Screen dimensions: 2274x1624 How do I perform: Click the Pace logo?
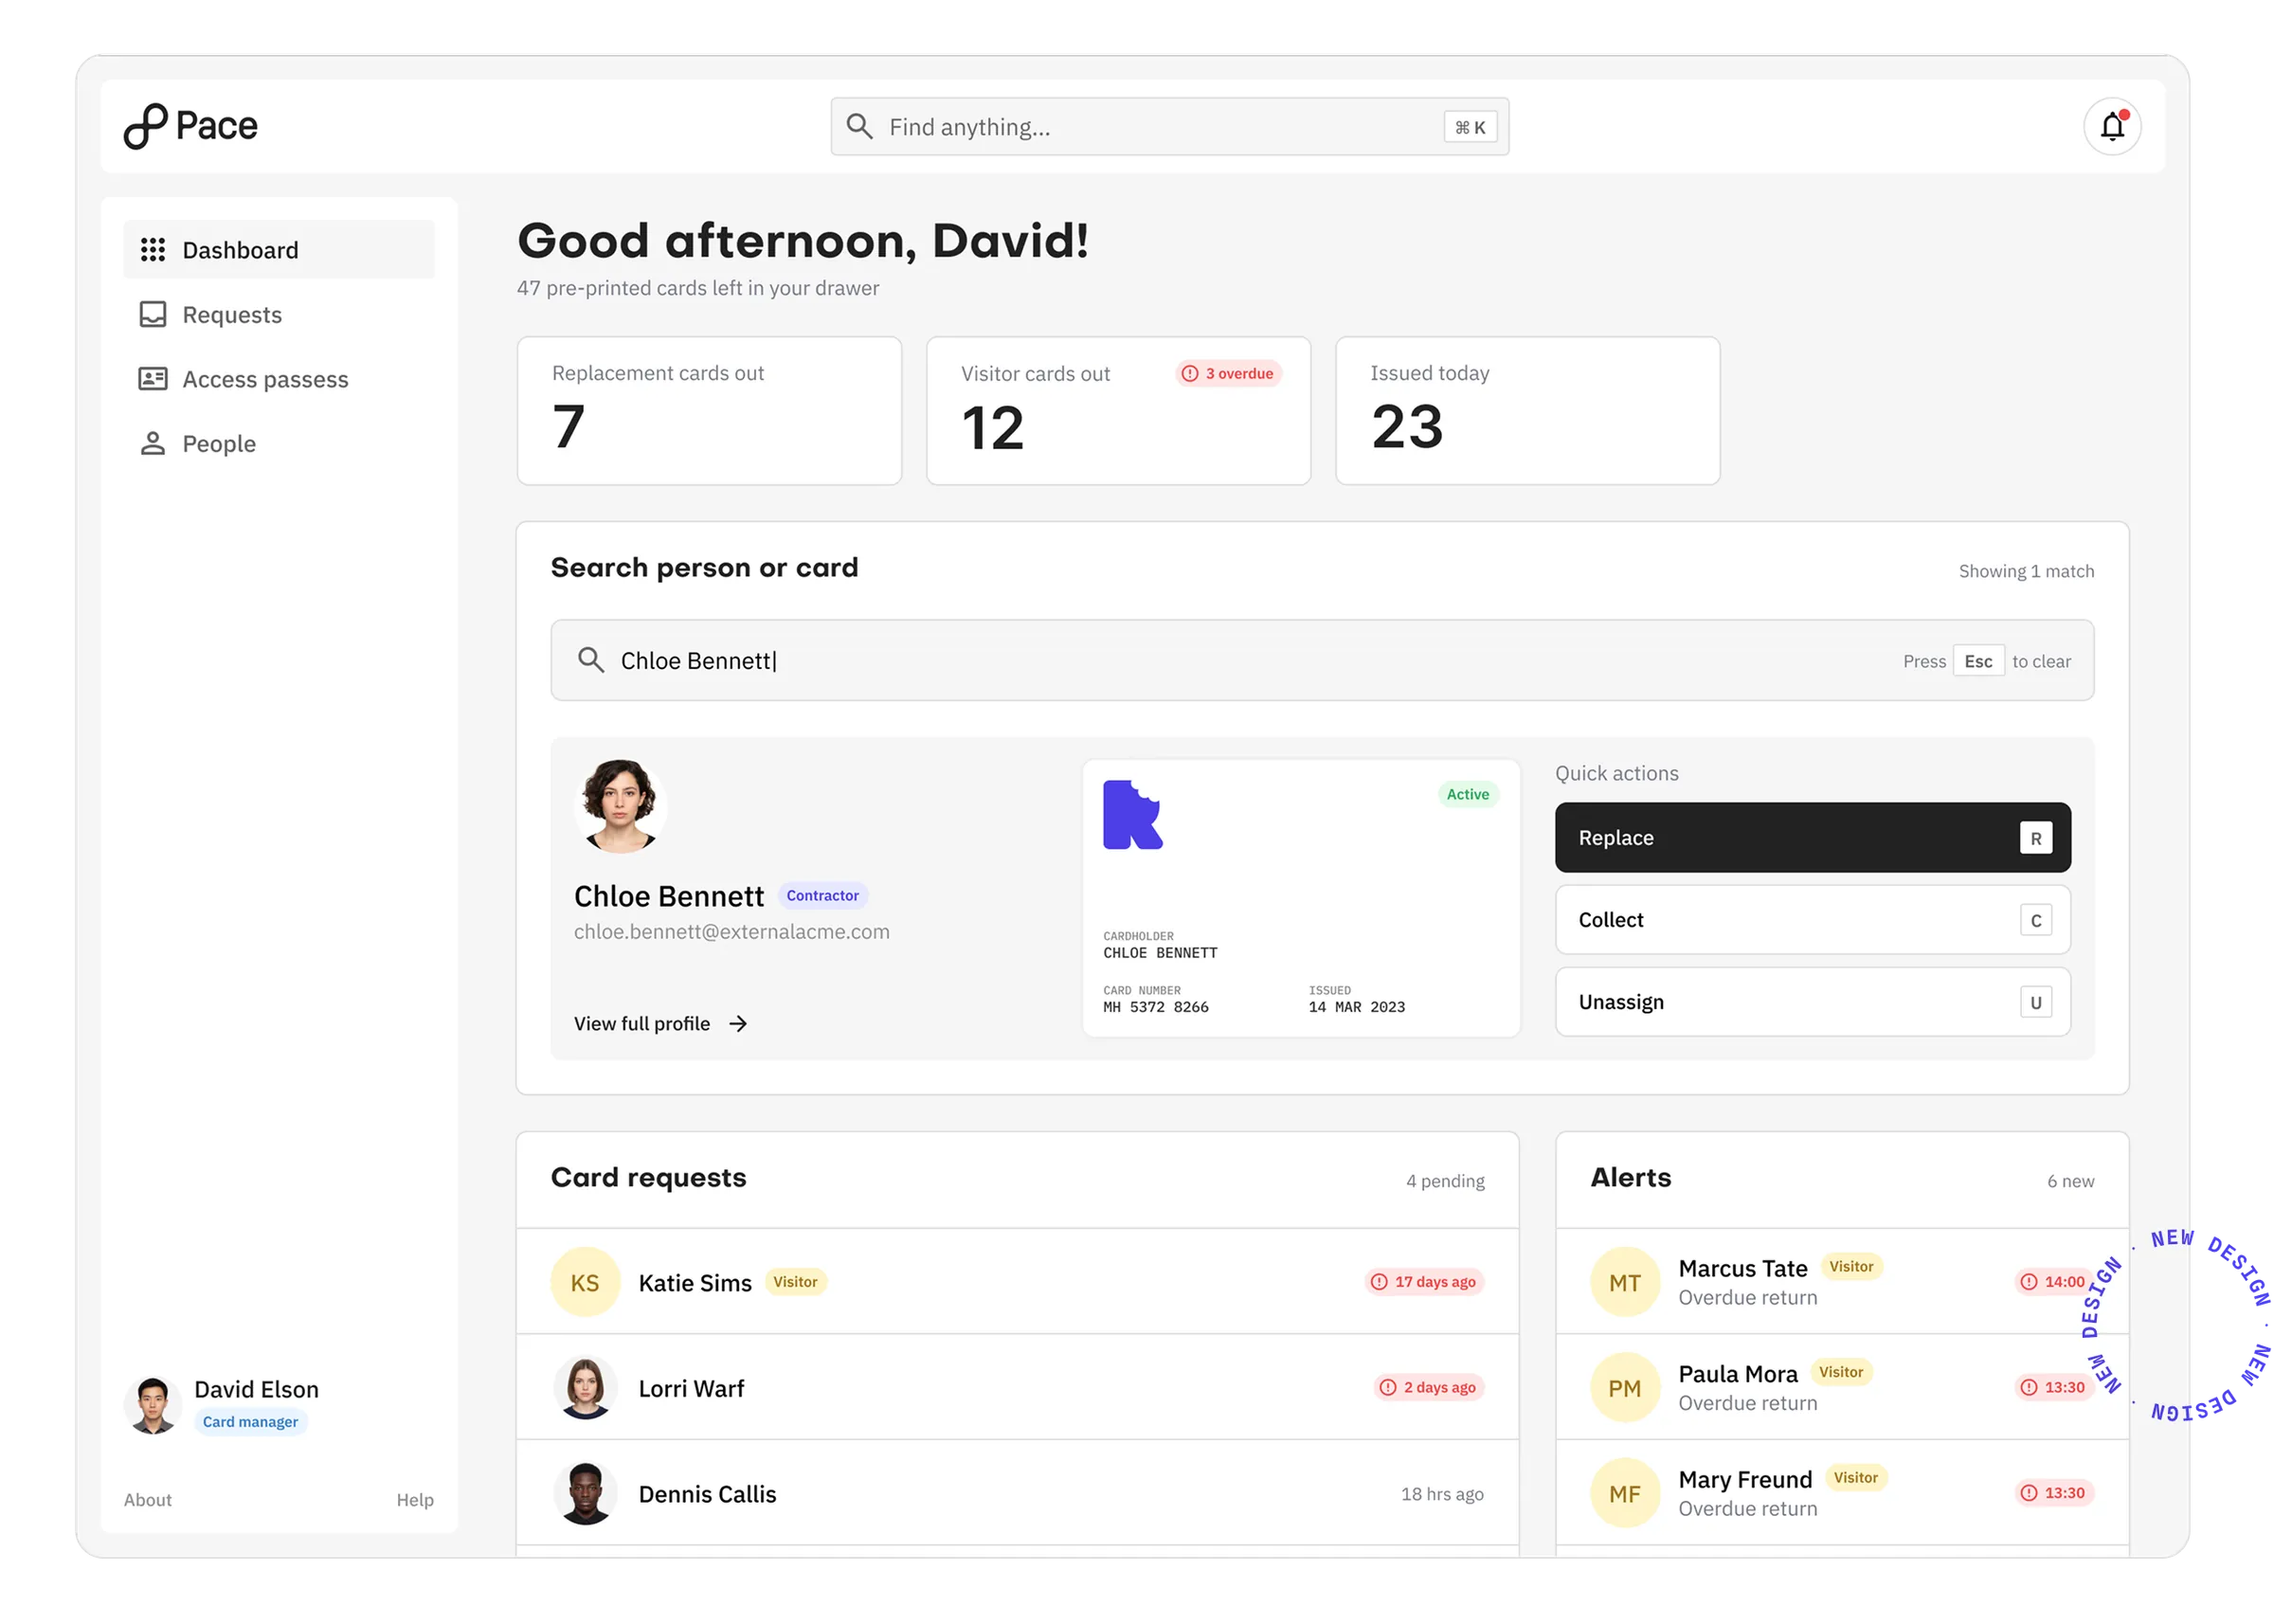[x=190, y=126]
